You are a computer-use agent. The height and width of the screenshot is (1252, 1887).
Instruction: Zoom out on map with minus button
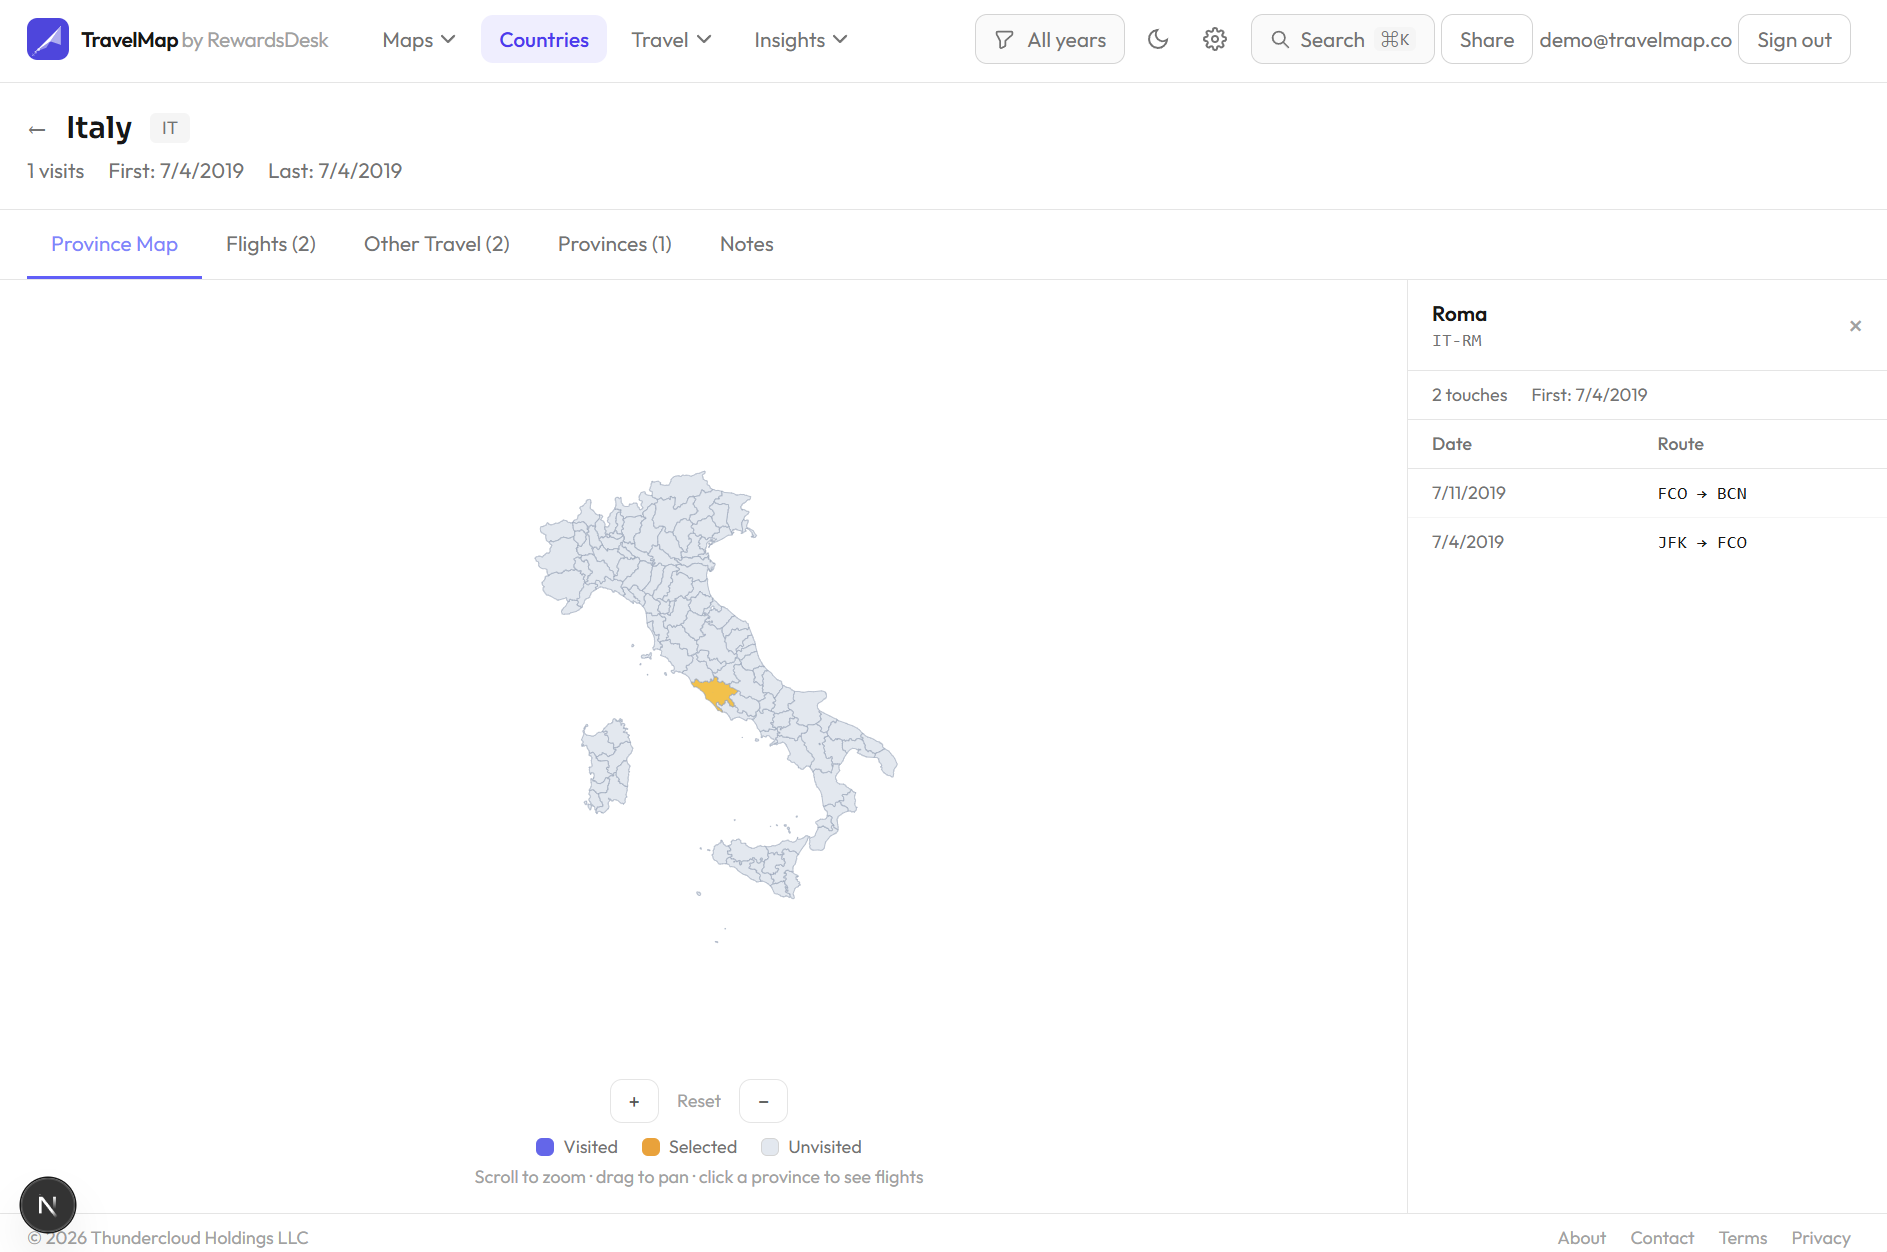click(x=763, y=1101)
